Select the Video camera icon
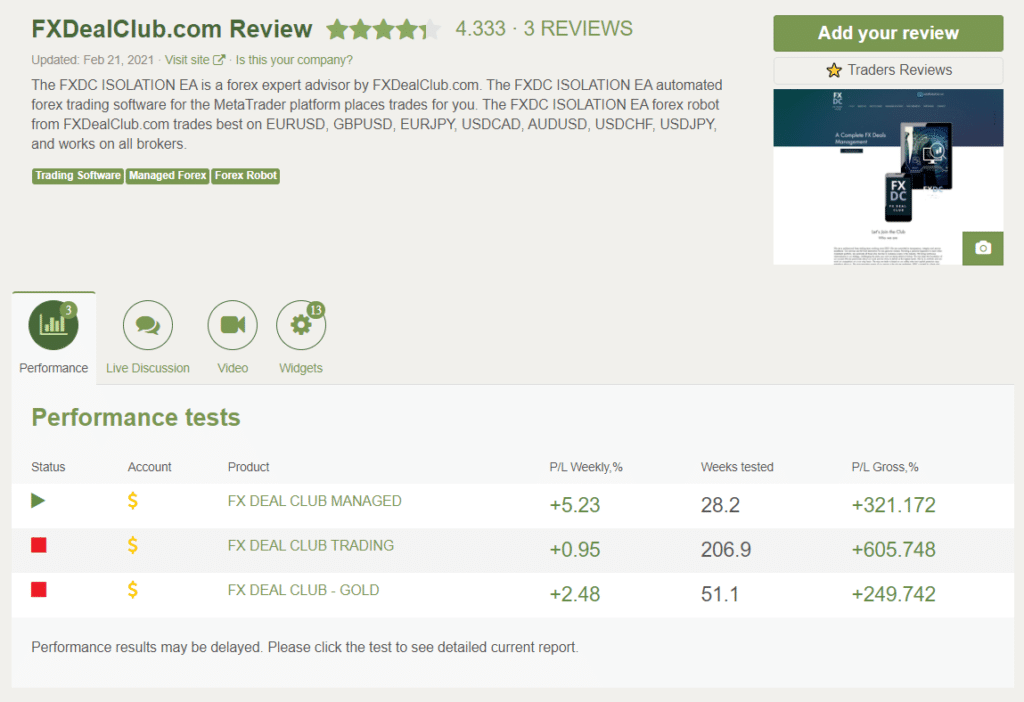 (232, 324)
